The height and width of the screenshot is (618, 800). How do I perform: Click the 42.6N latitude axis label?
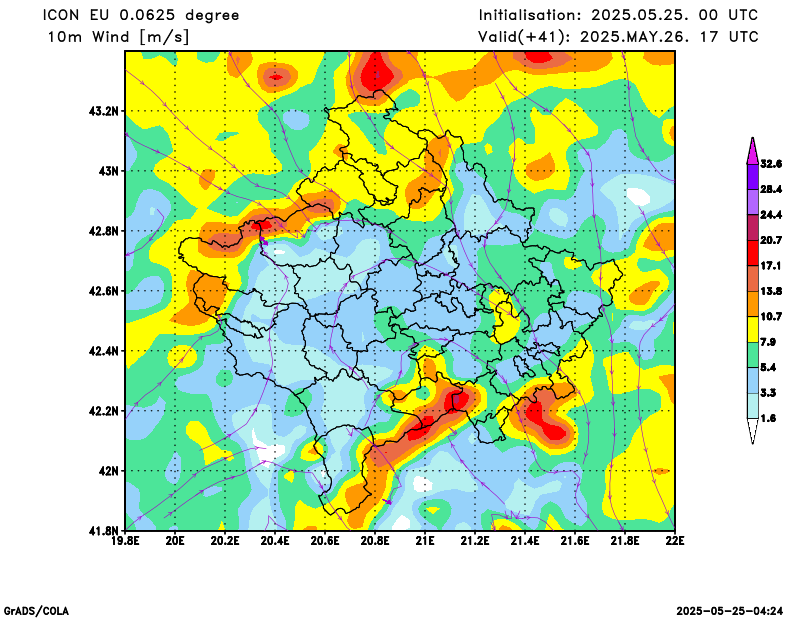(x=104, y=291)
